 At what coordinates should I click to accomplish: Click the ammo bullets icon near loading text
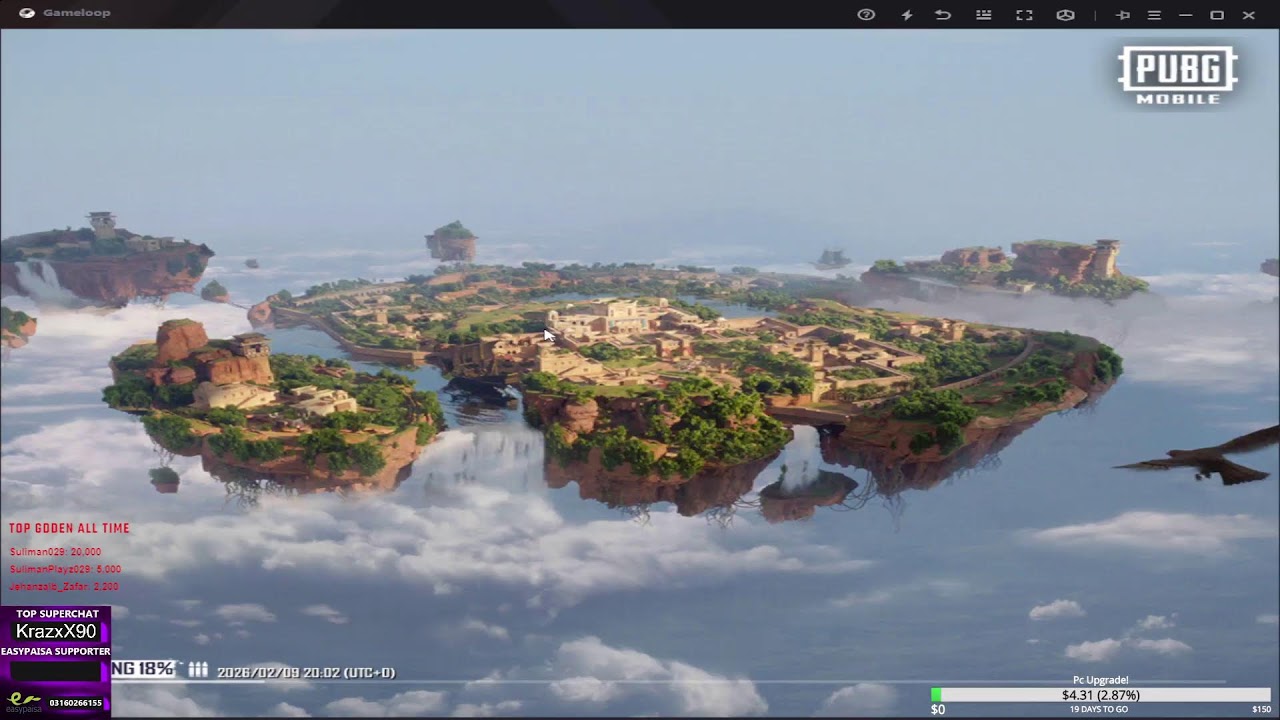198,670
